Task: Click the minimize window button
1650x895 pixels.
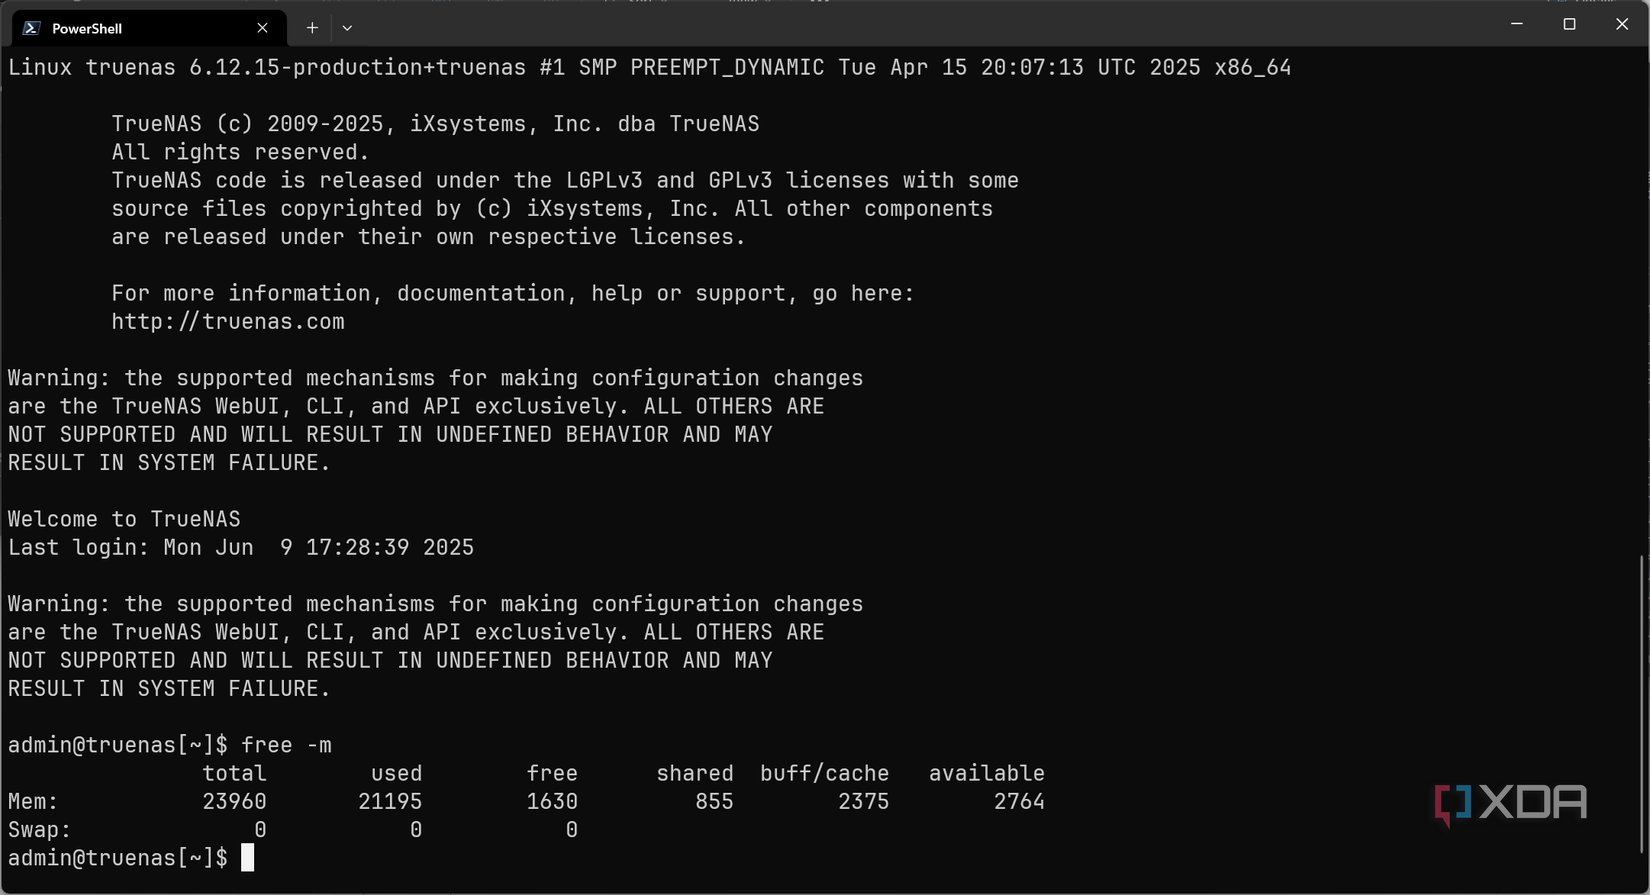Action: coord(1516,24)
